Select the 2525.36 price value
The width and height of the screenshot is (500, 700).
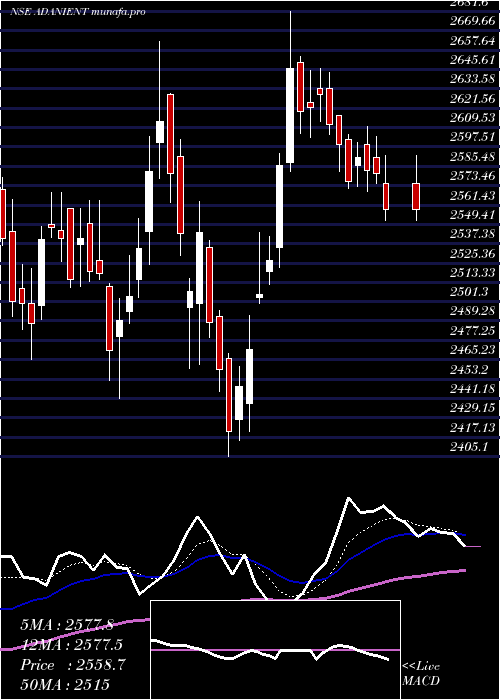click(x=472, y=254)
